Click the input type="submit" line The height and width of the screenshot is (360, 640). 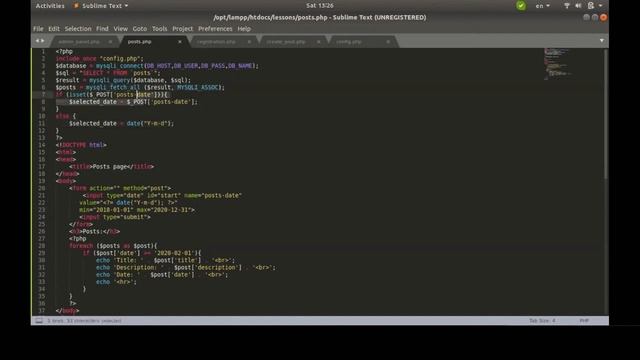(115, 217)
